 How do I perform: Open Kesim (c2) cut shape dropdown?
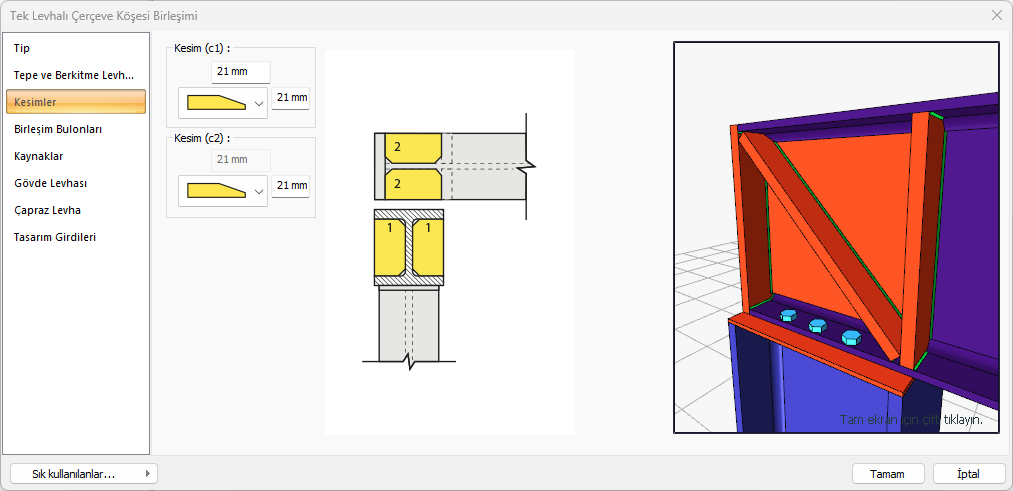pyautogui.click(x=223, y=191)
